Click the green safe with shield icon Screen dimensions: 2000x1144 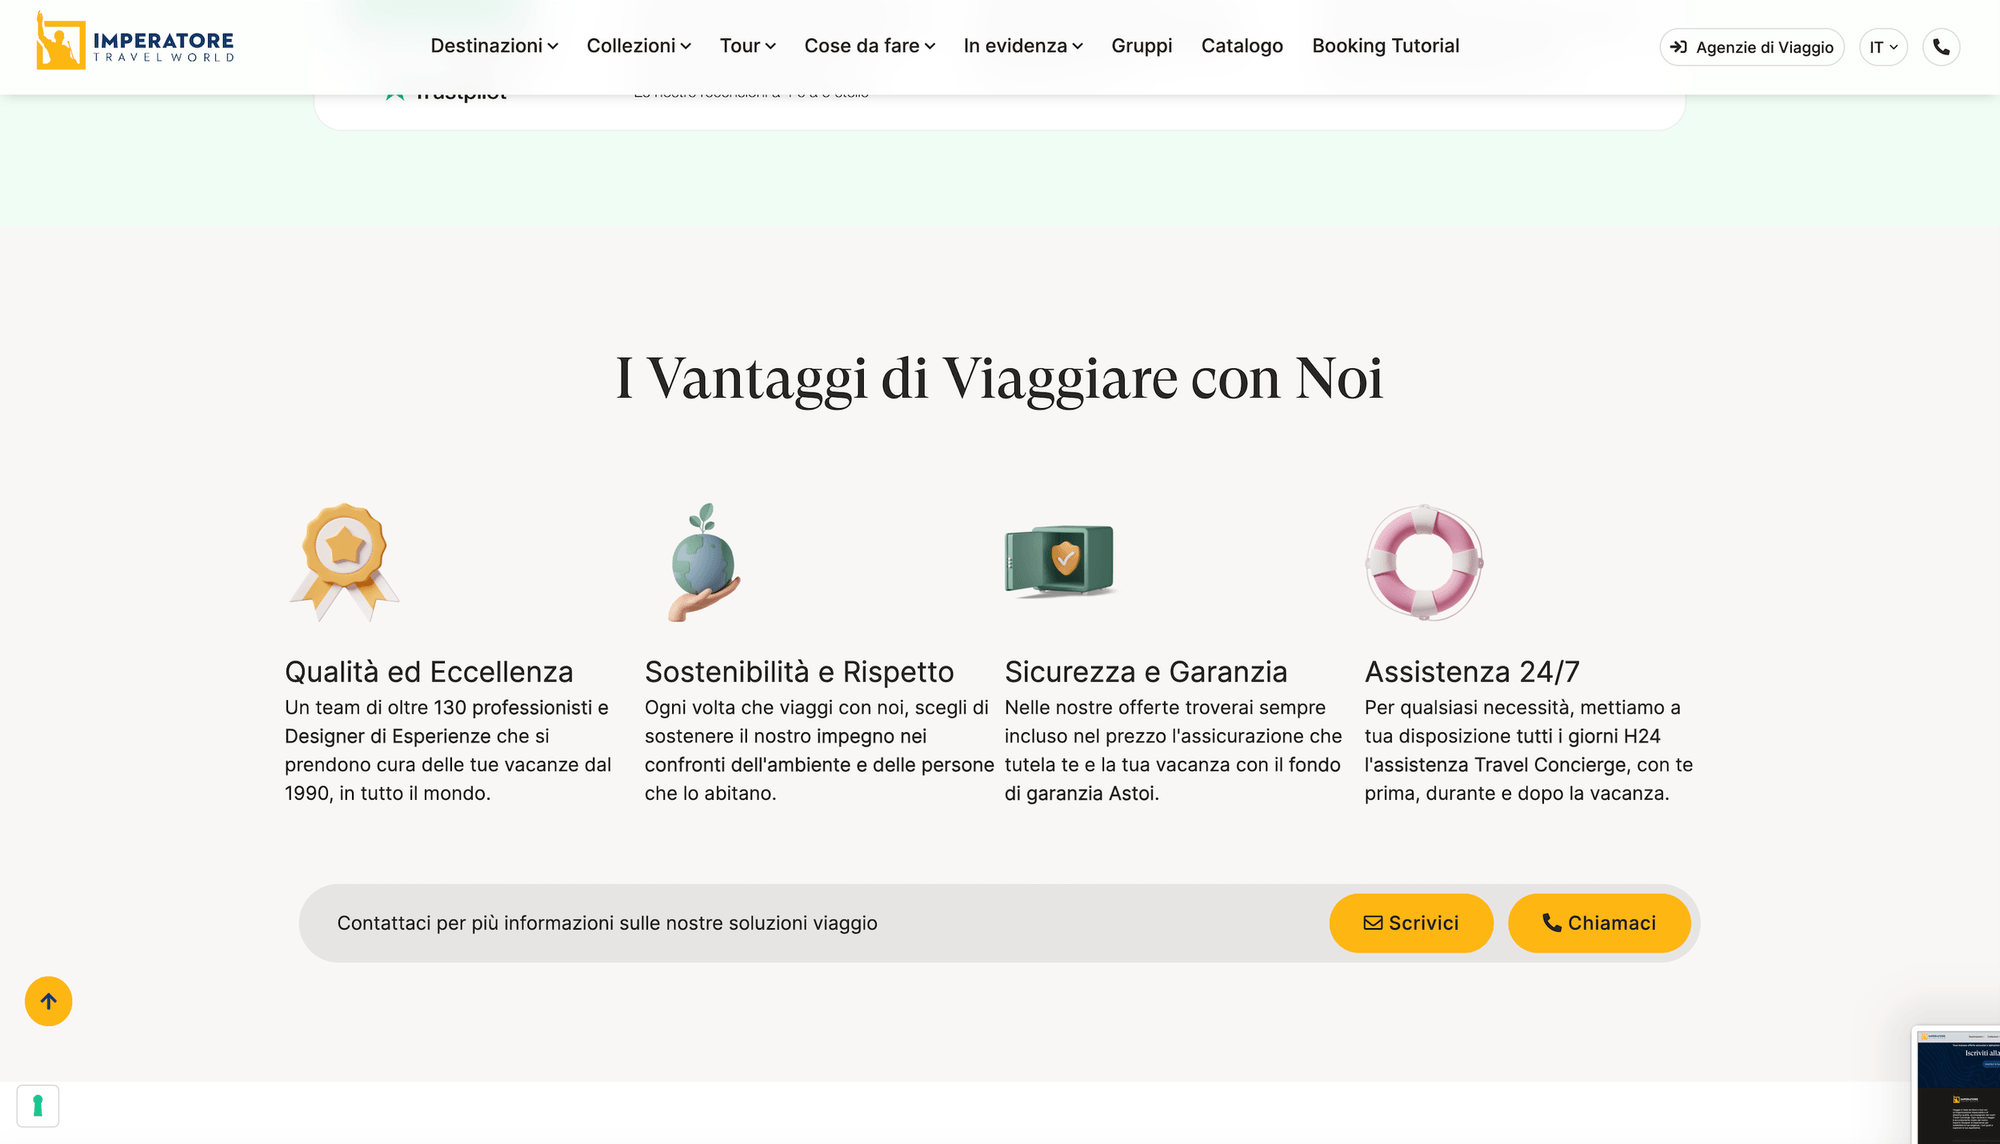1060,561
